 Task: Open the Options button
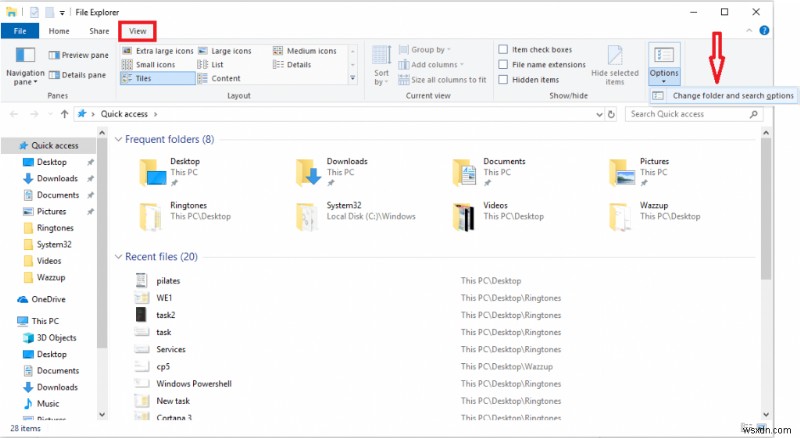[664, 64]
